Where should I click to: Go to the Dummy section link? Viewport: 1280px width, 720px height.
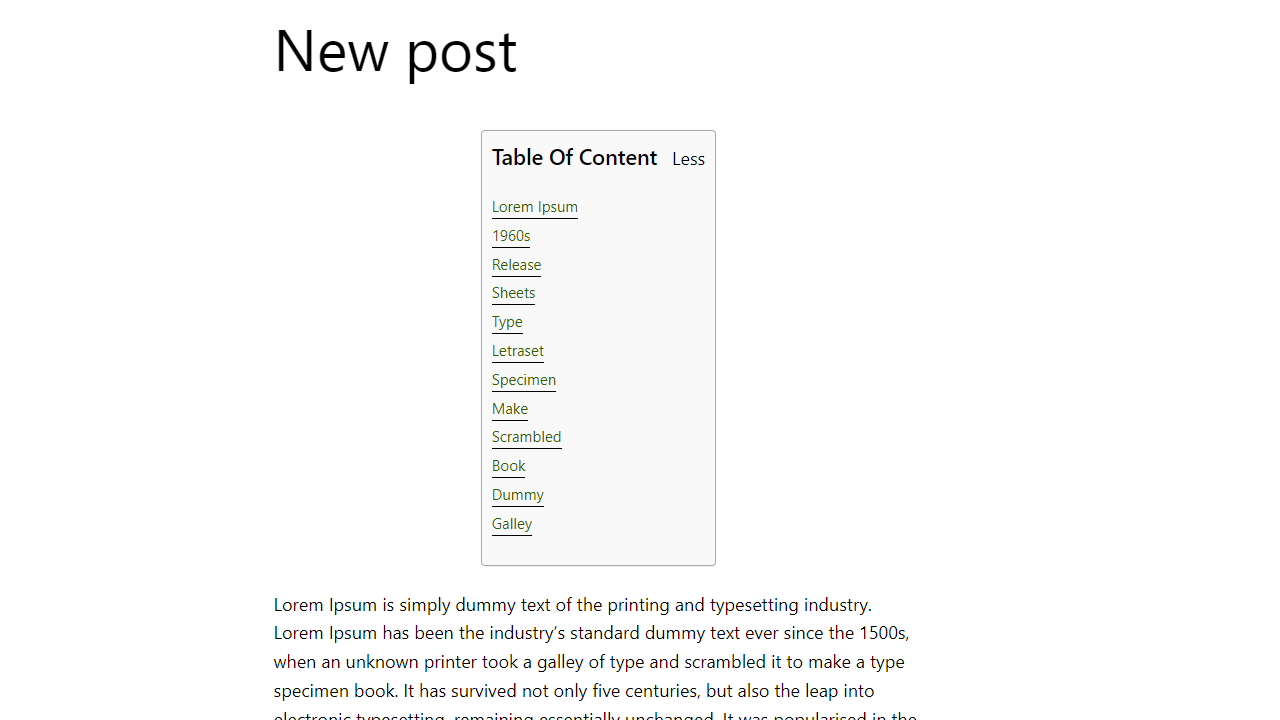coord(517,495)
